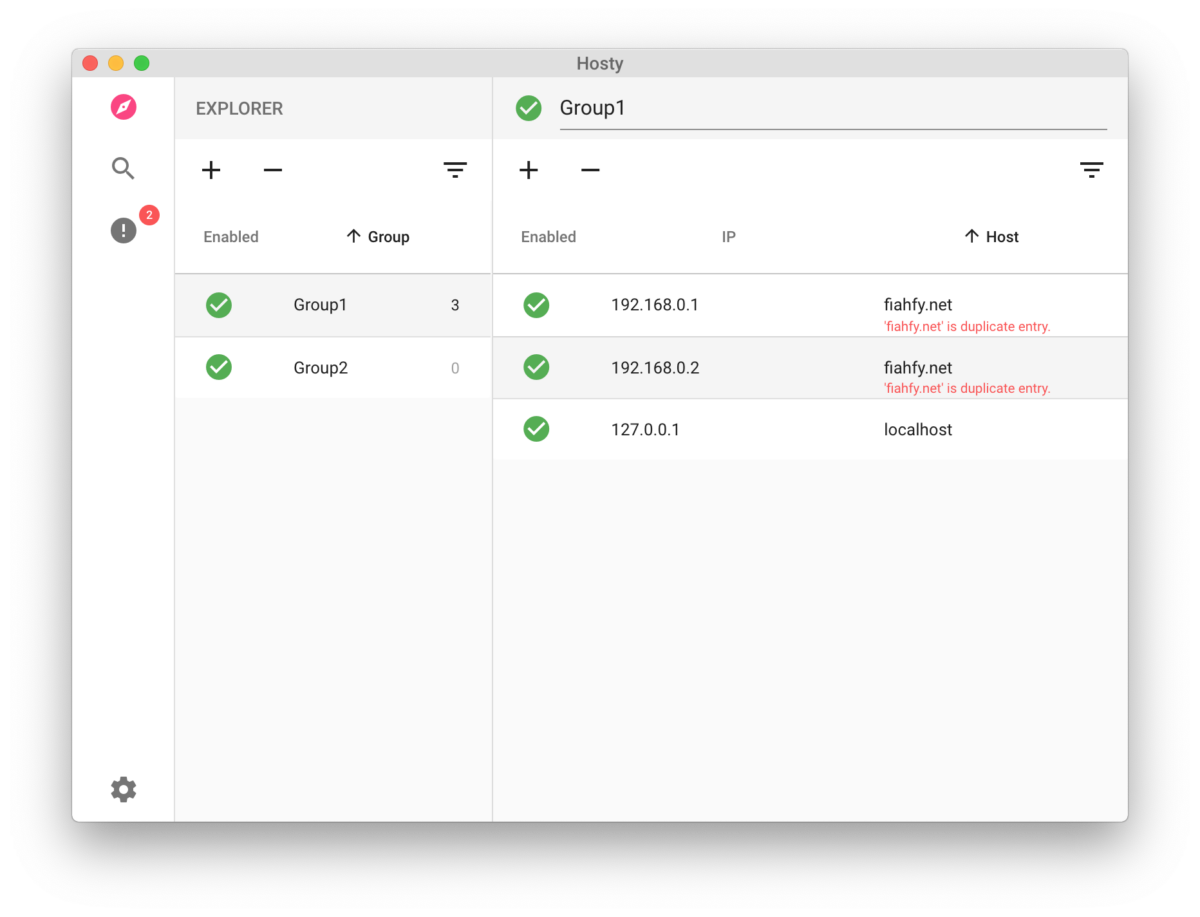
Task: Remove selected group with minus icon
Action: (x=273, y=170)
